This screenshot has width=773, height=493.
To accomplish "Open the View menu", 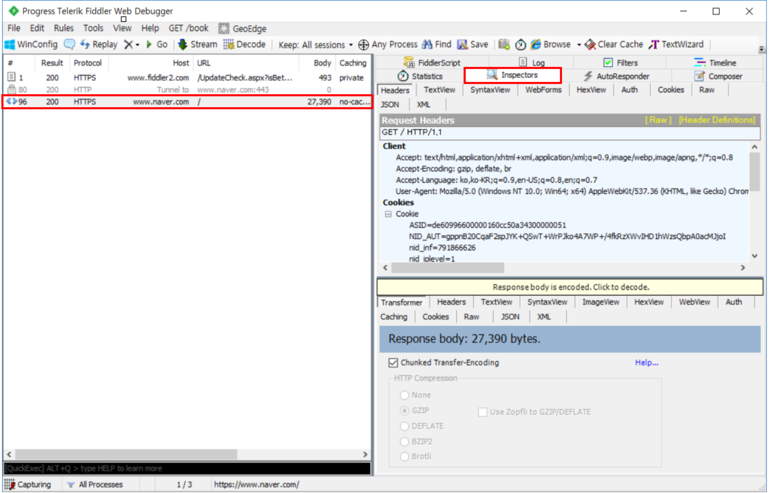I will click(x=122, y=28).
